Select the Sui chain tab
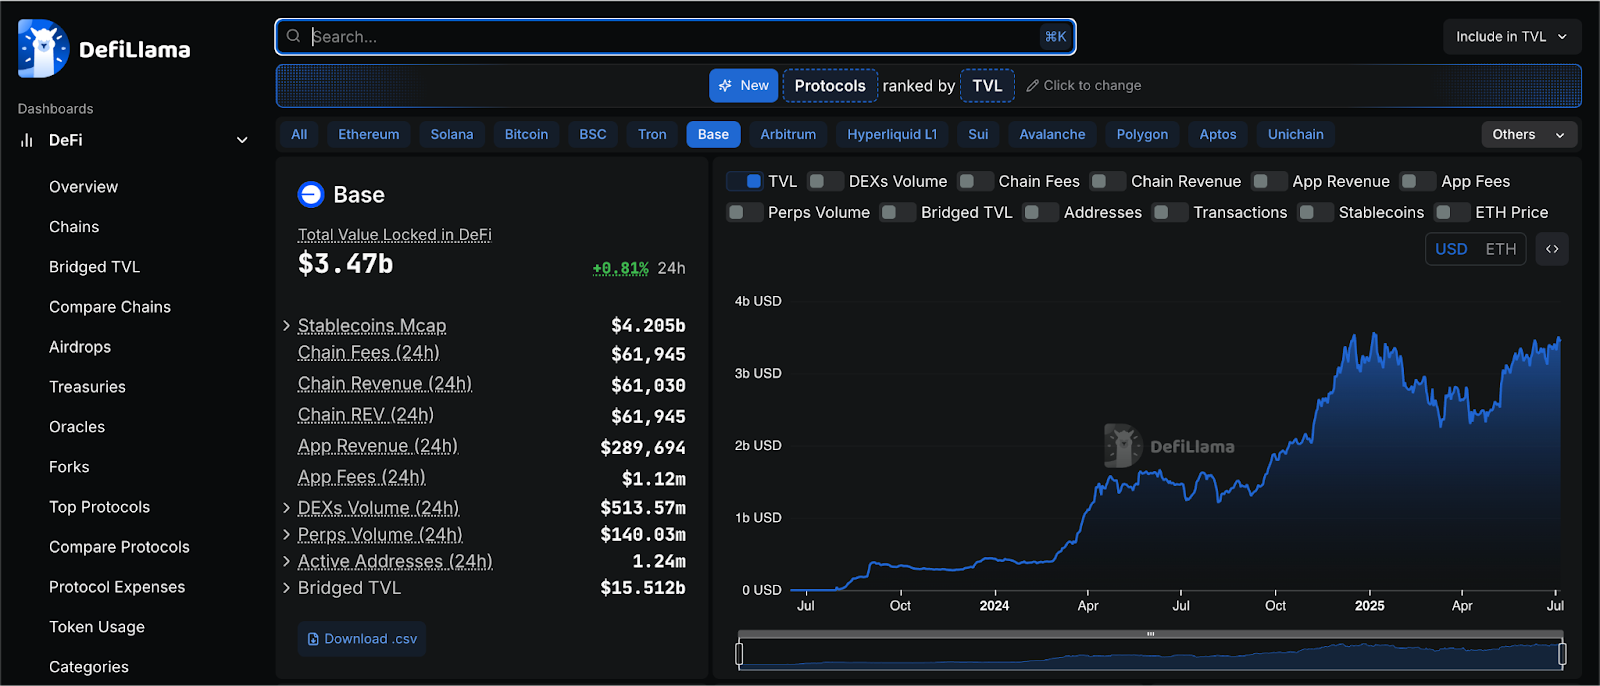The height and width of the screenshot is (686, 1600). pos(978,134)
